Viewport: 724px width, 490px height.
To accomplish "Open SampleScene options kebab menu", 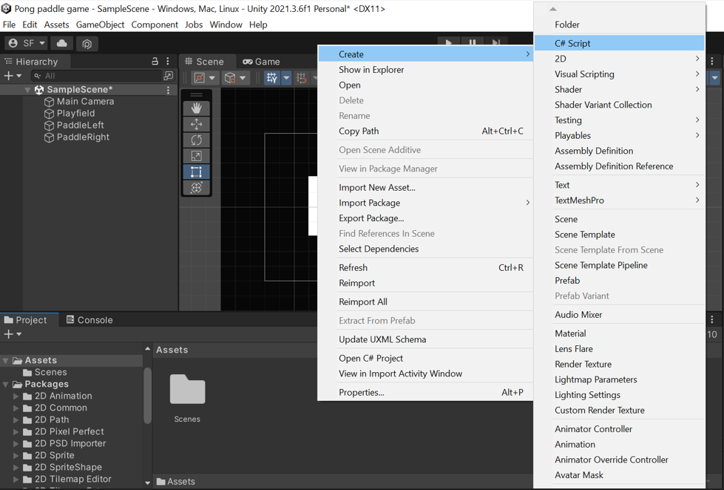I will click(168, 90).
